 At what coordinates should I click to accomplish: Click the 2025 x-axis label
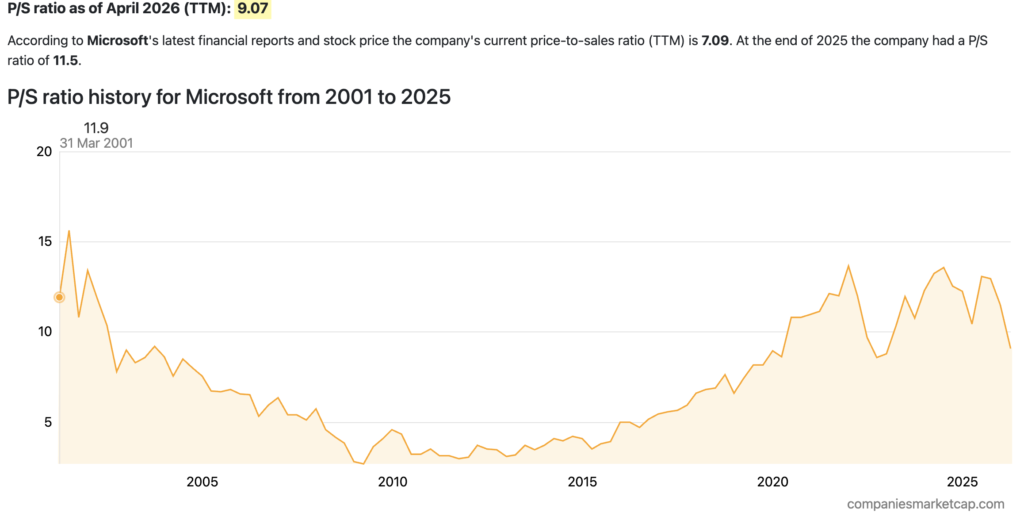click(962, 482)
